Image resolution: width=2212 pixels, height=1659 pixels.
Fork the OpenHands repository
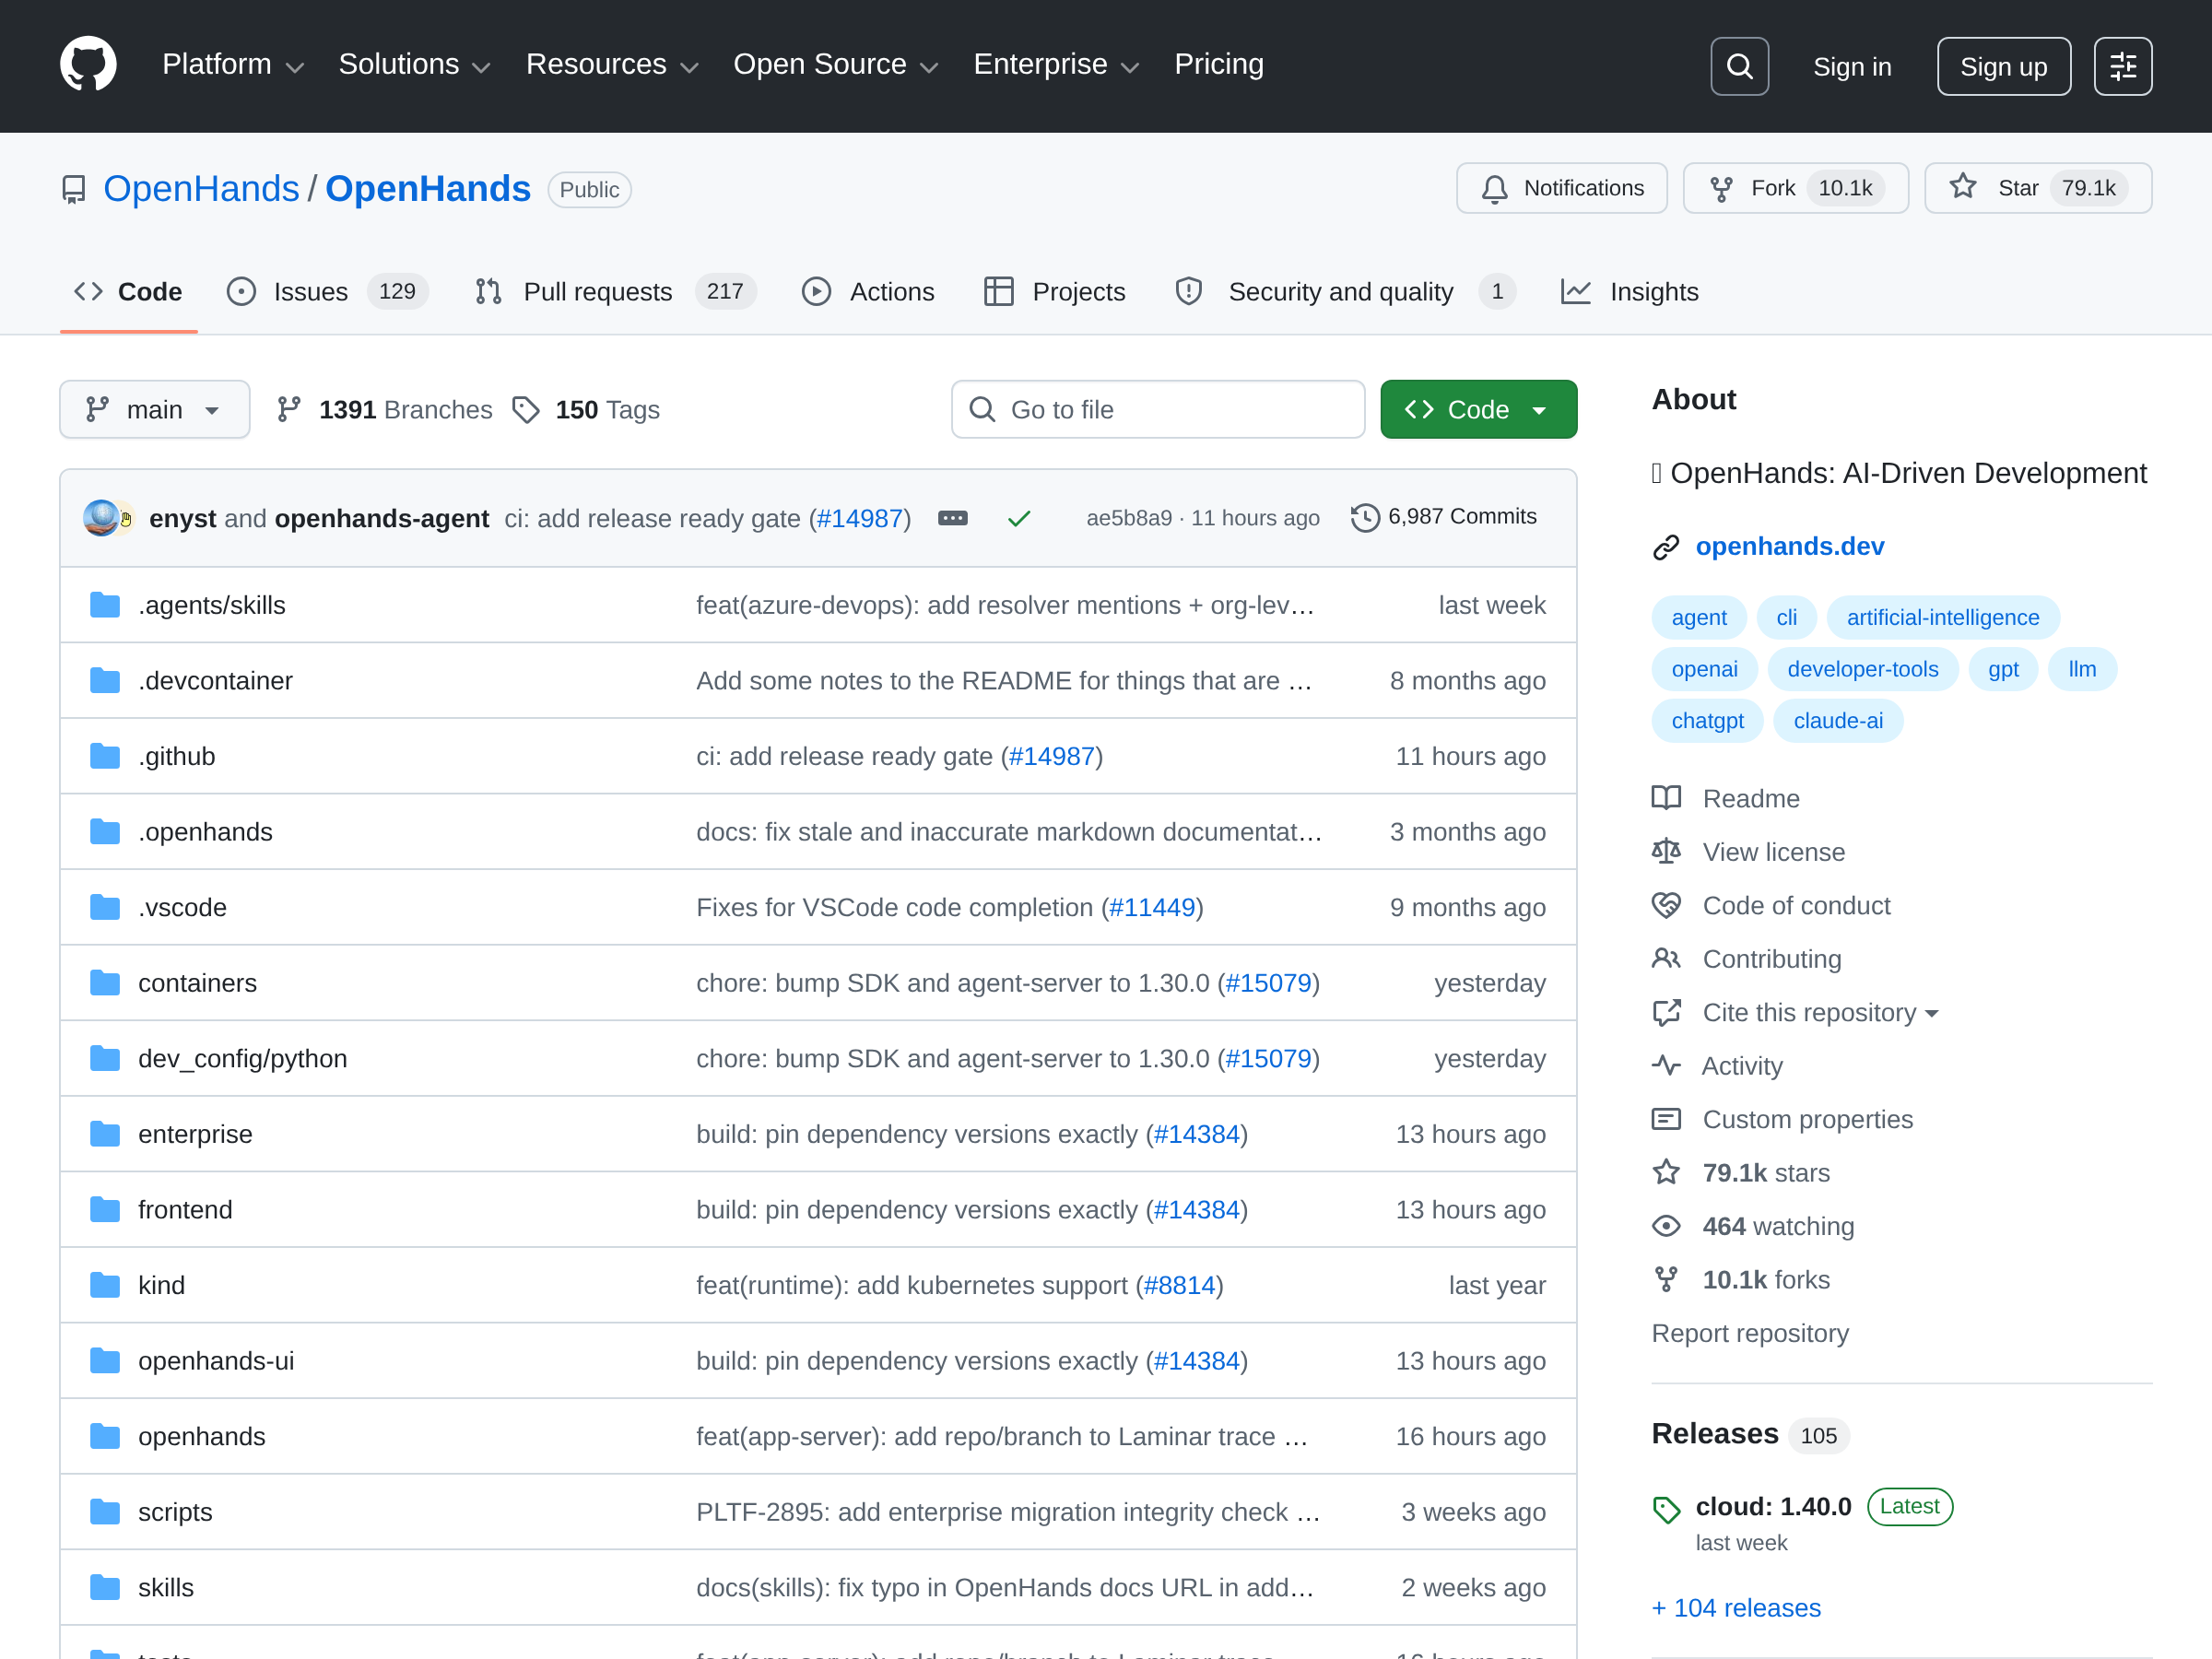[1795, 188]
